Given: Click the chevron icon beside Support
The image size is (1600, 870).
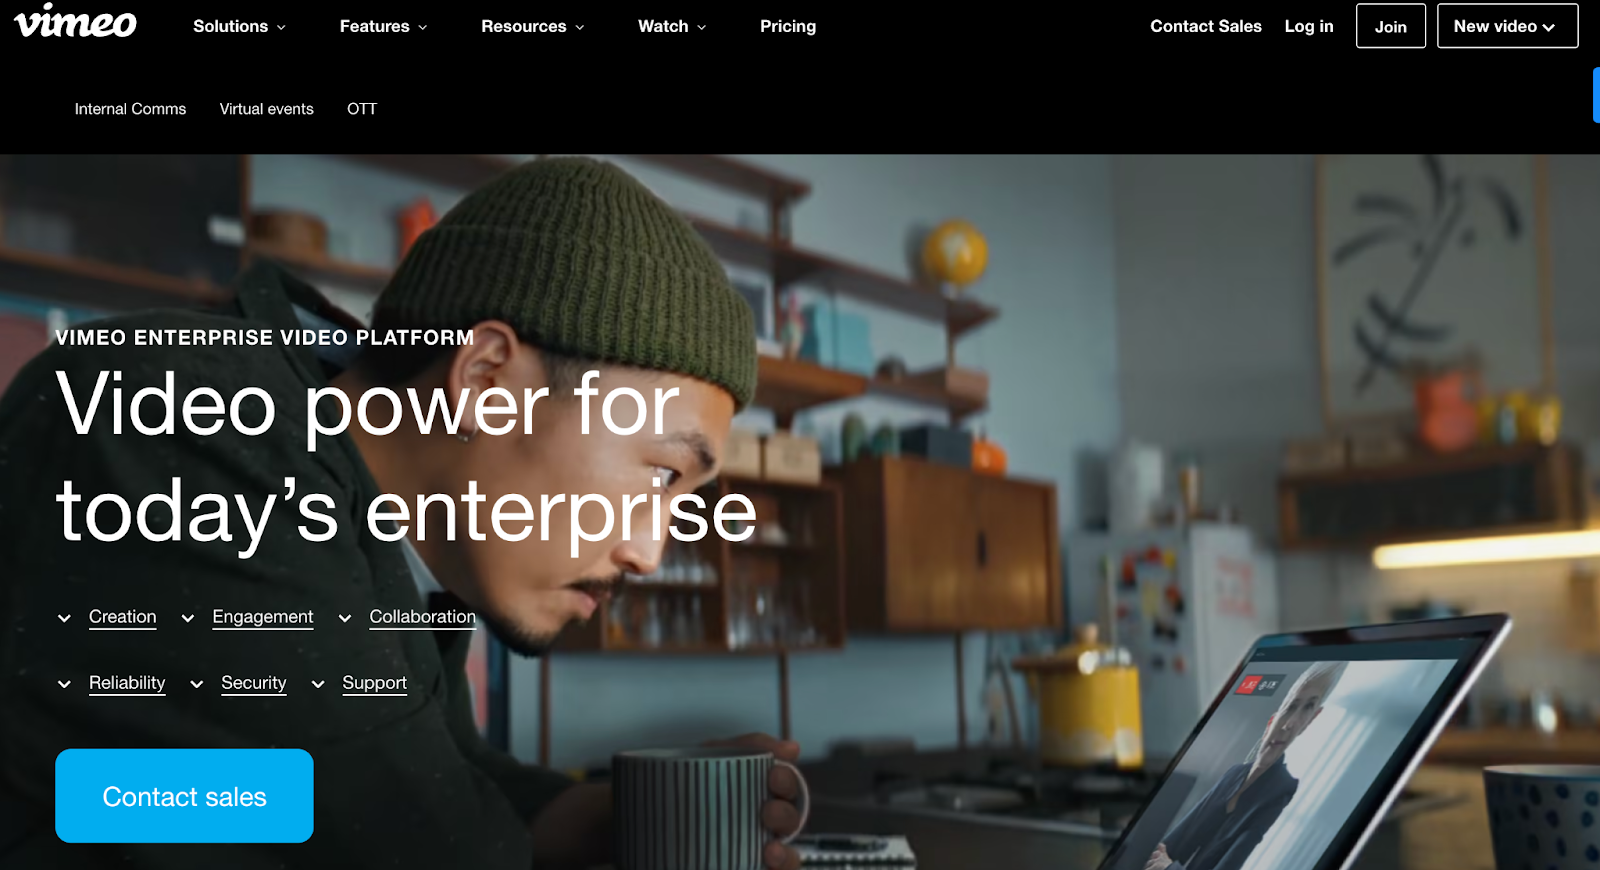Looking at the screenshot, I should pos(318,684).
